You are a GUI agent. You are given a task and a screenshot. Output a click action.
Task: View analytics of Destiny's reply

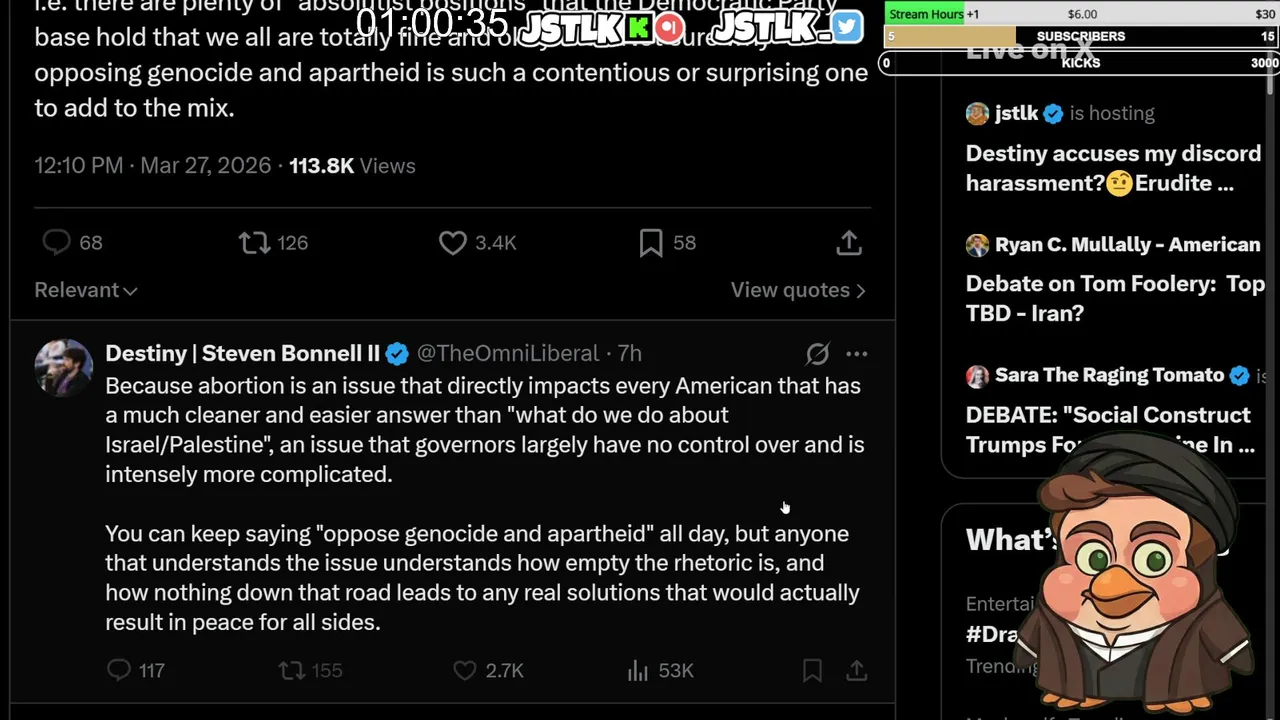pyautogui.click(x=638, y=670)
